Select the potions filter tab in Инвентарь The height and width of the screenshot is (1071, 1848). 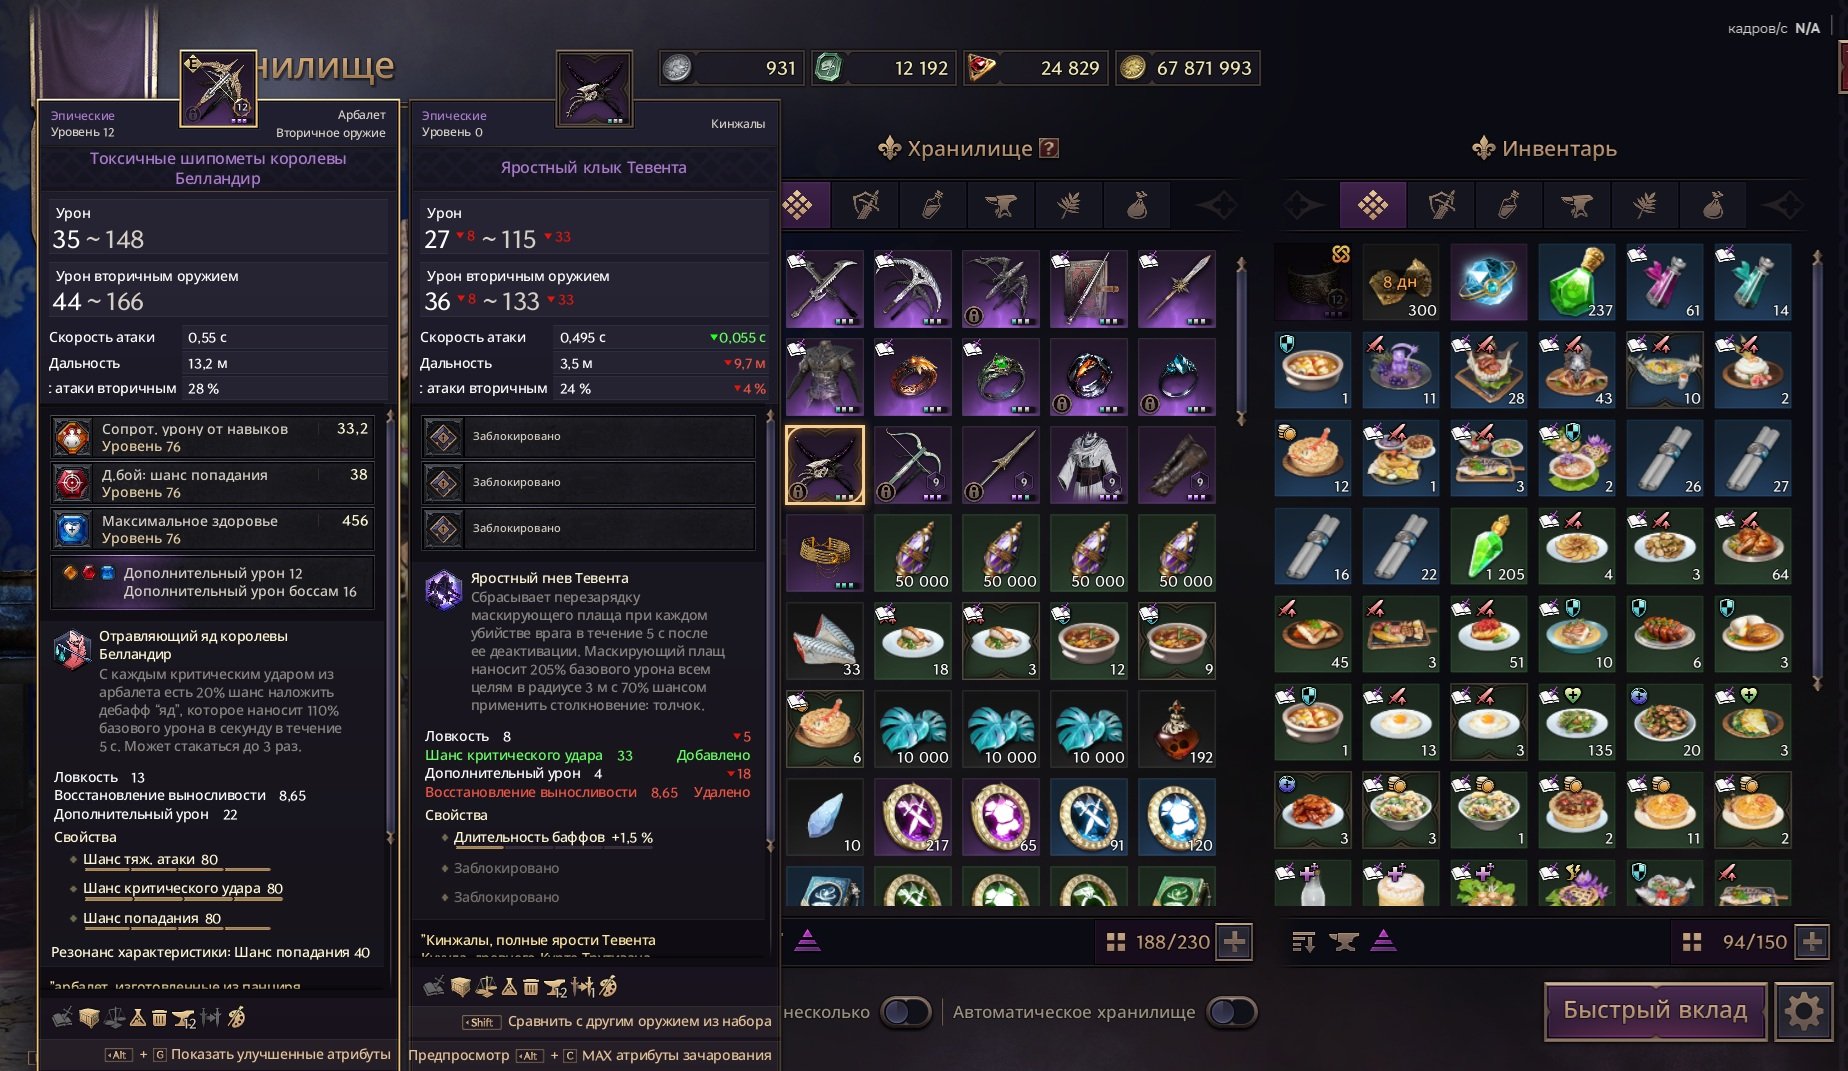[x=1509, y=206]
